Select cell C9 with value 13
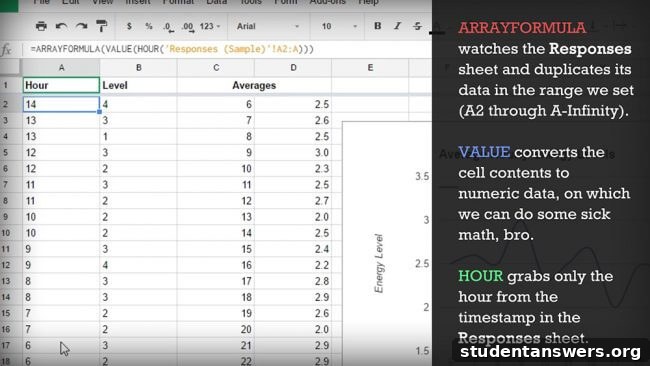This screenshot has width=650, height=366. pos(216,217)
